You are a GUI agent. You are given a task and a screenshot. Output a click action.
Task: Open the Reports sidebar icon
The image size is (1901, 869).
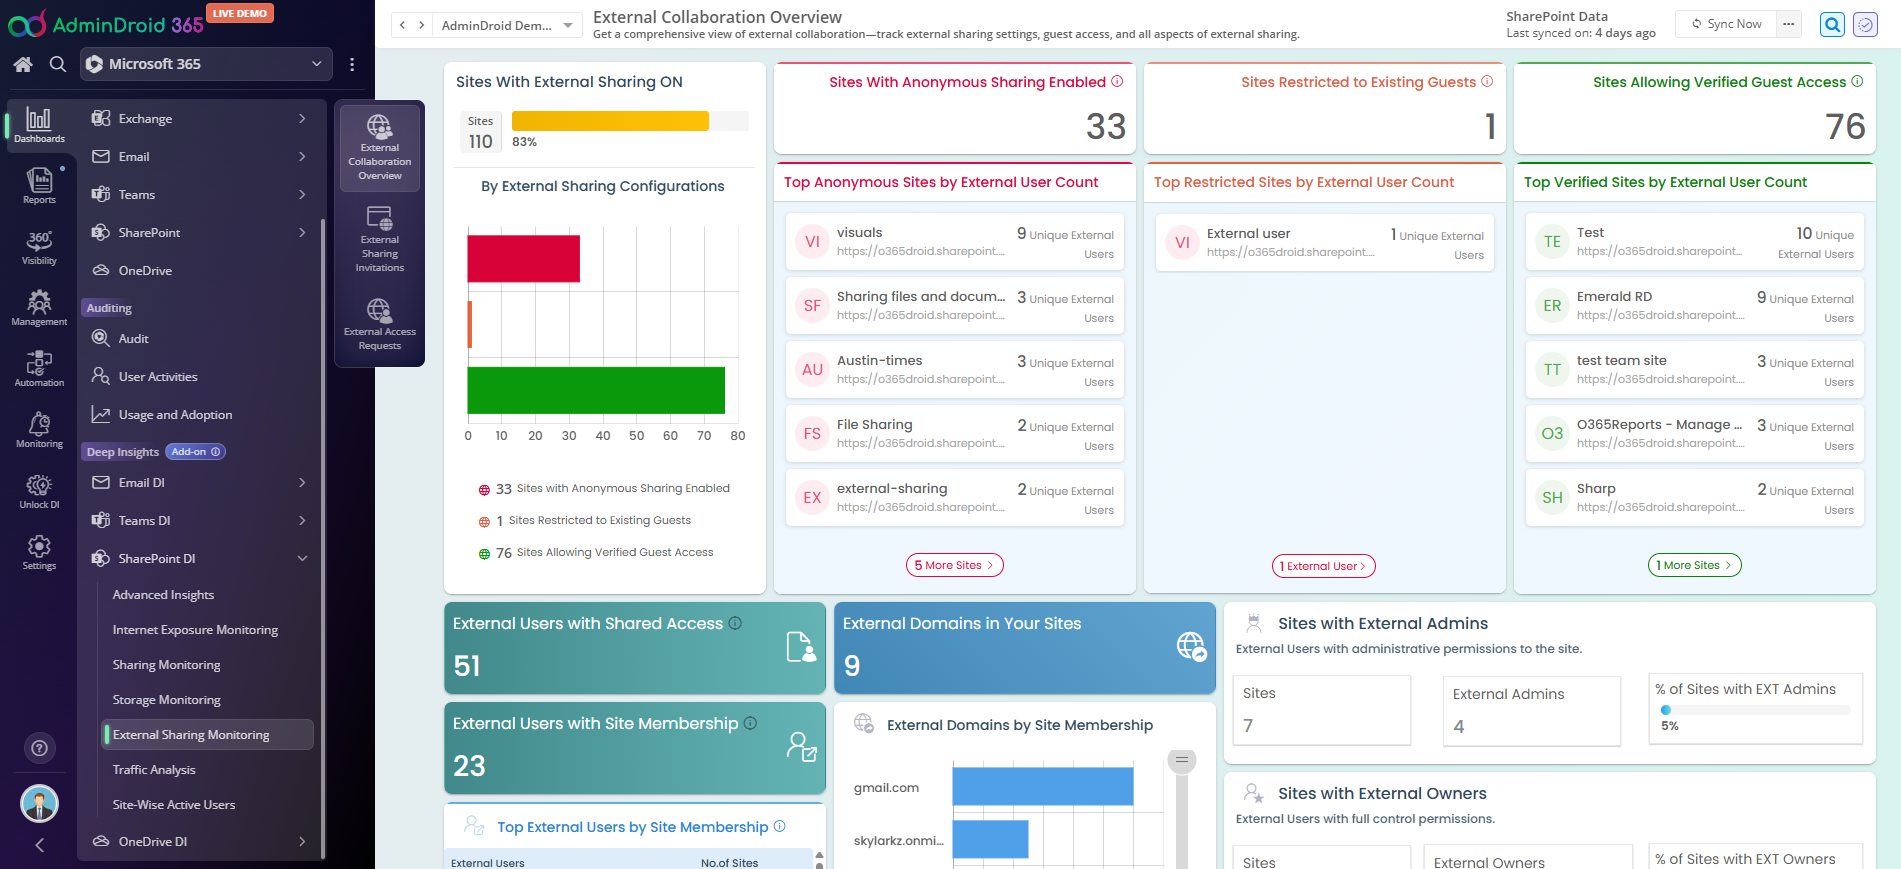pos(39,186)
